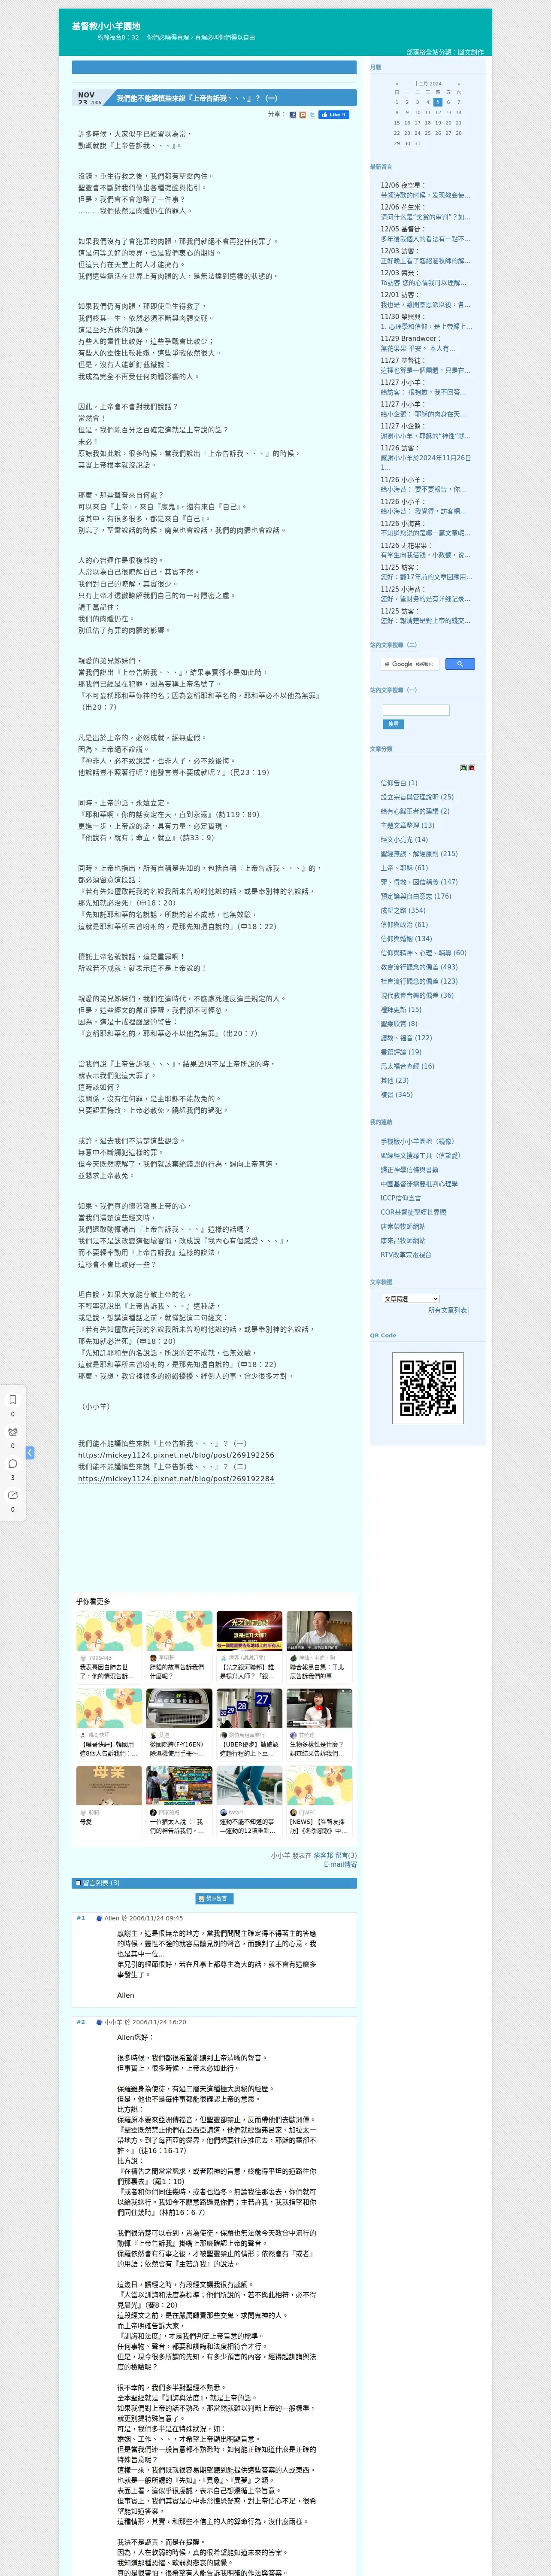Open link ICCP信仰宣言
The height and width of the screenshot is (2576, 551).
tap(401, 1198)
